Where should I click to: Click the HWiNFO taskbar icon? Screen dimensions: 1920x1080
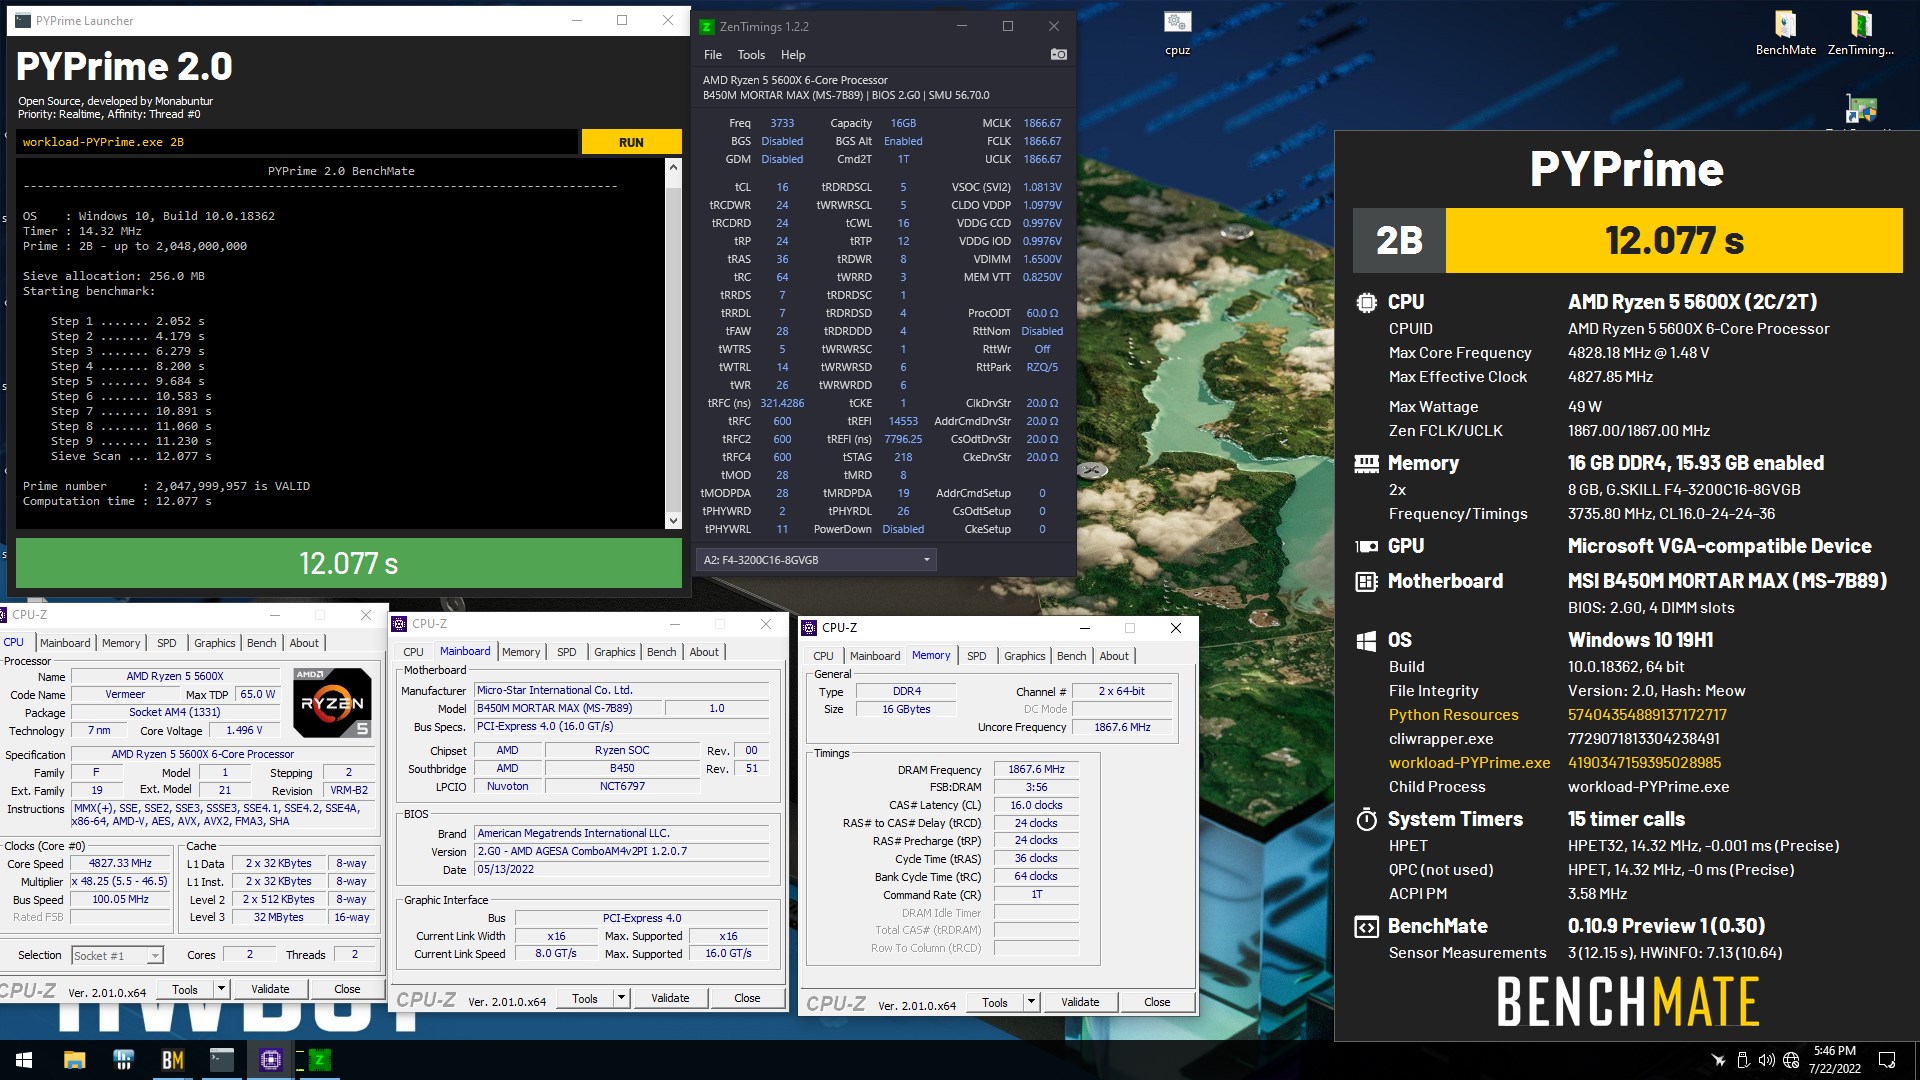coord(123,1060)
